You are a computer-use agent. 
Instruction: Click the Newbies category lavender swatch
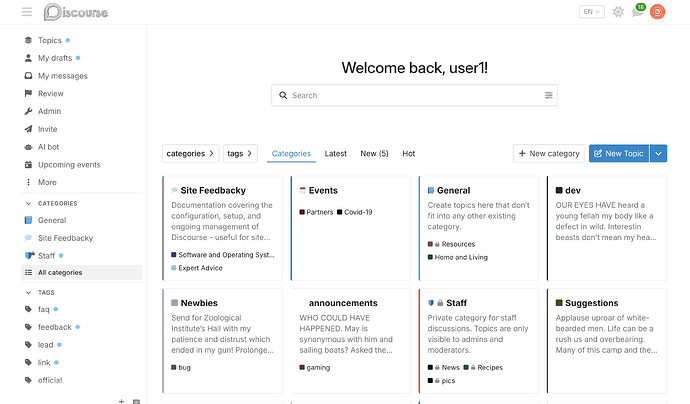(x=175, y=303)
